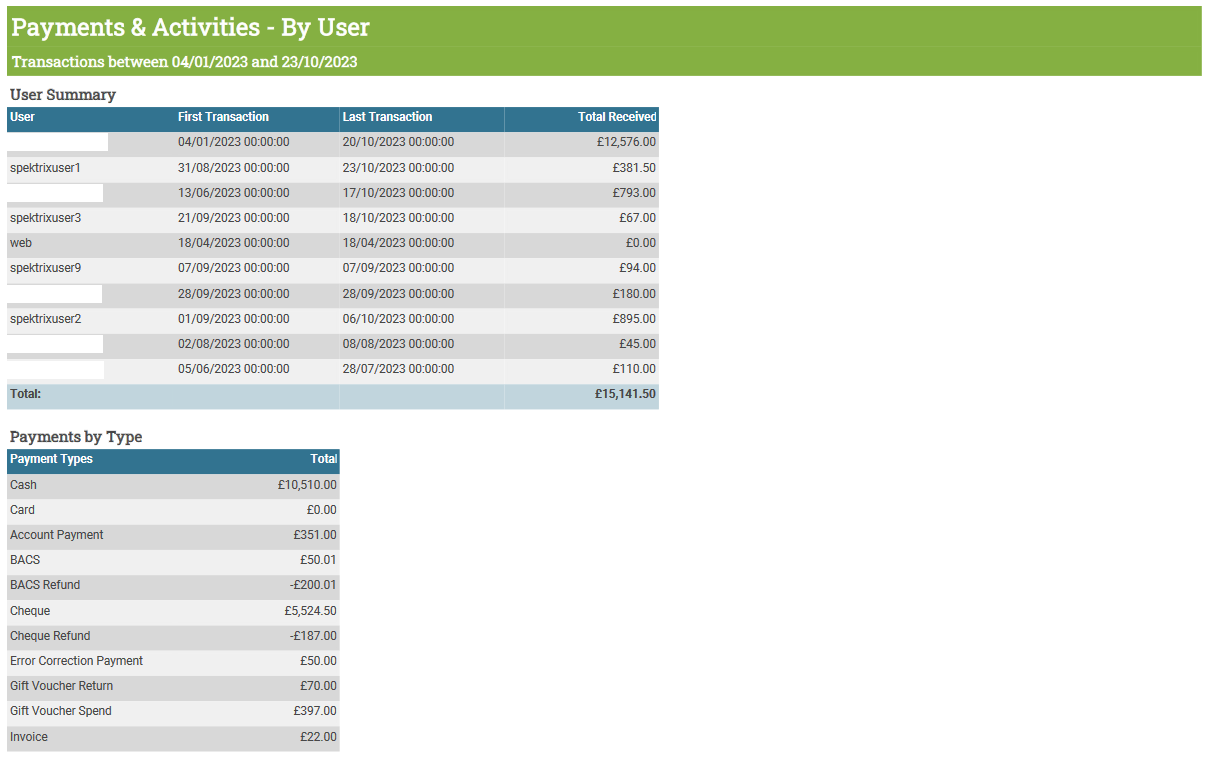This screenshot has width=1218, height=763.
Task: Select the Cash payment type row label
Action: tap(23, 485)
